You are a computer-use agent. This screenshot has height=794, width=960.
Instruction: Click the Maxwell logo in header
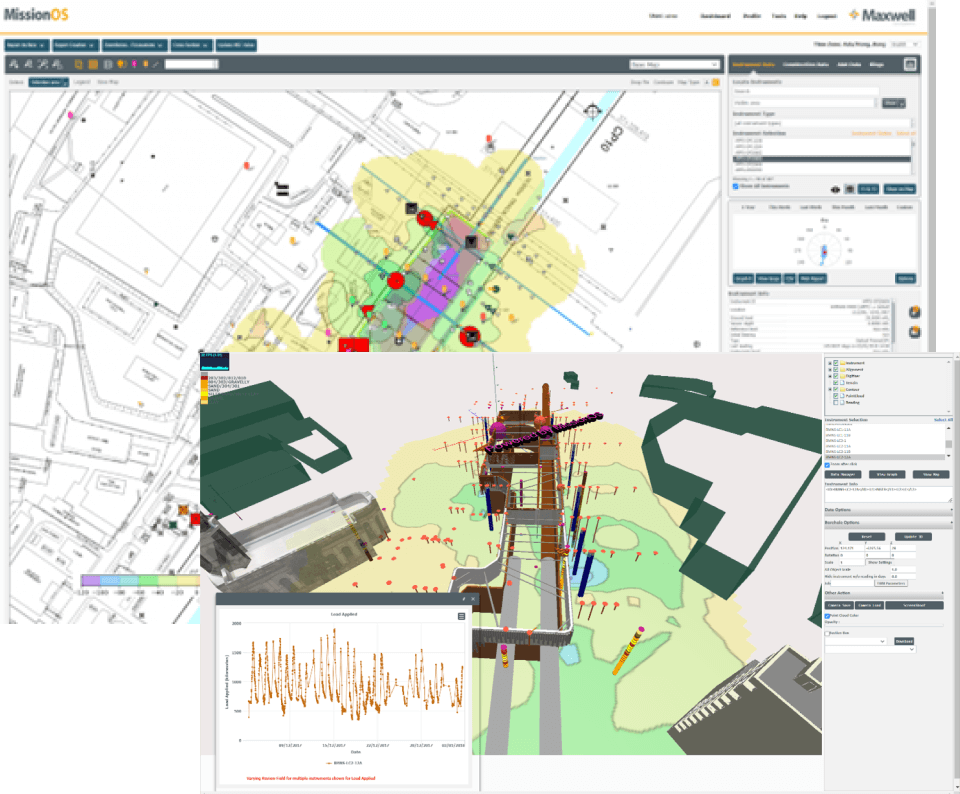click(x=882, y=15)
